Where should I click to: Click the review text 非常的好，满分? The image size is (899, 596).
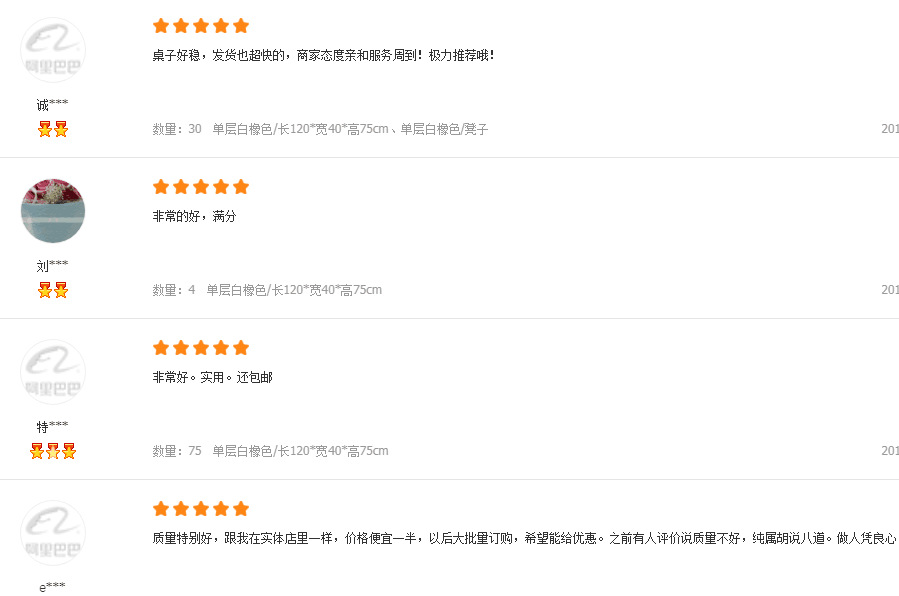[194, 216]
